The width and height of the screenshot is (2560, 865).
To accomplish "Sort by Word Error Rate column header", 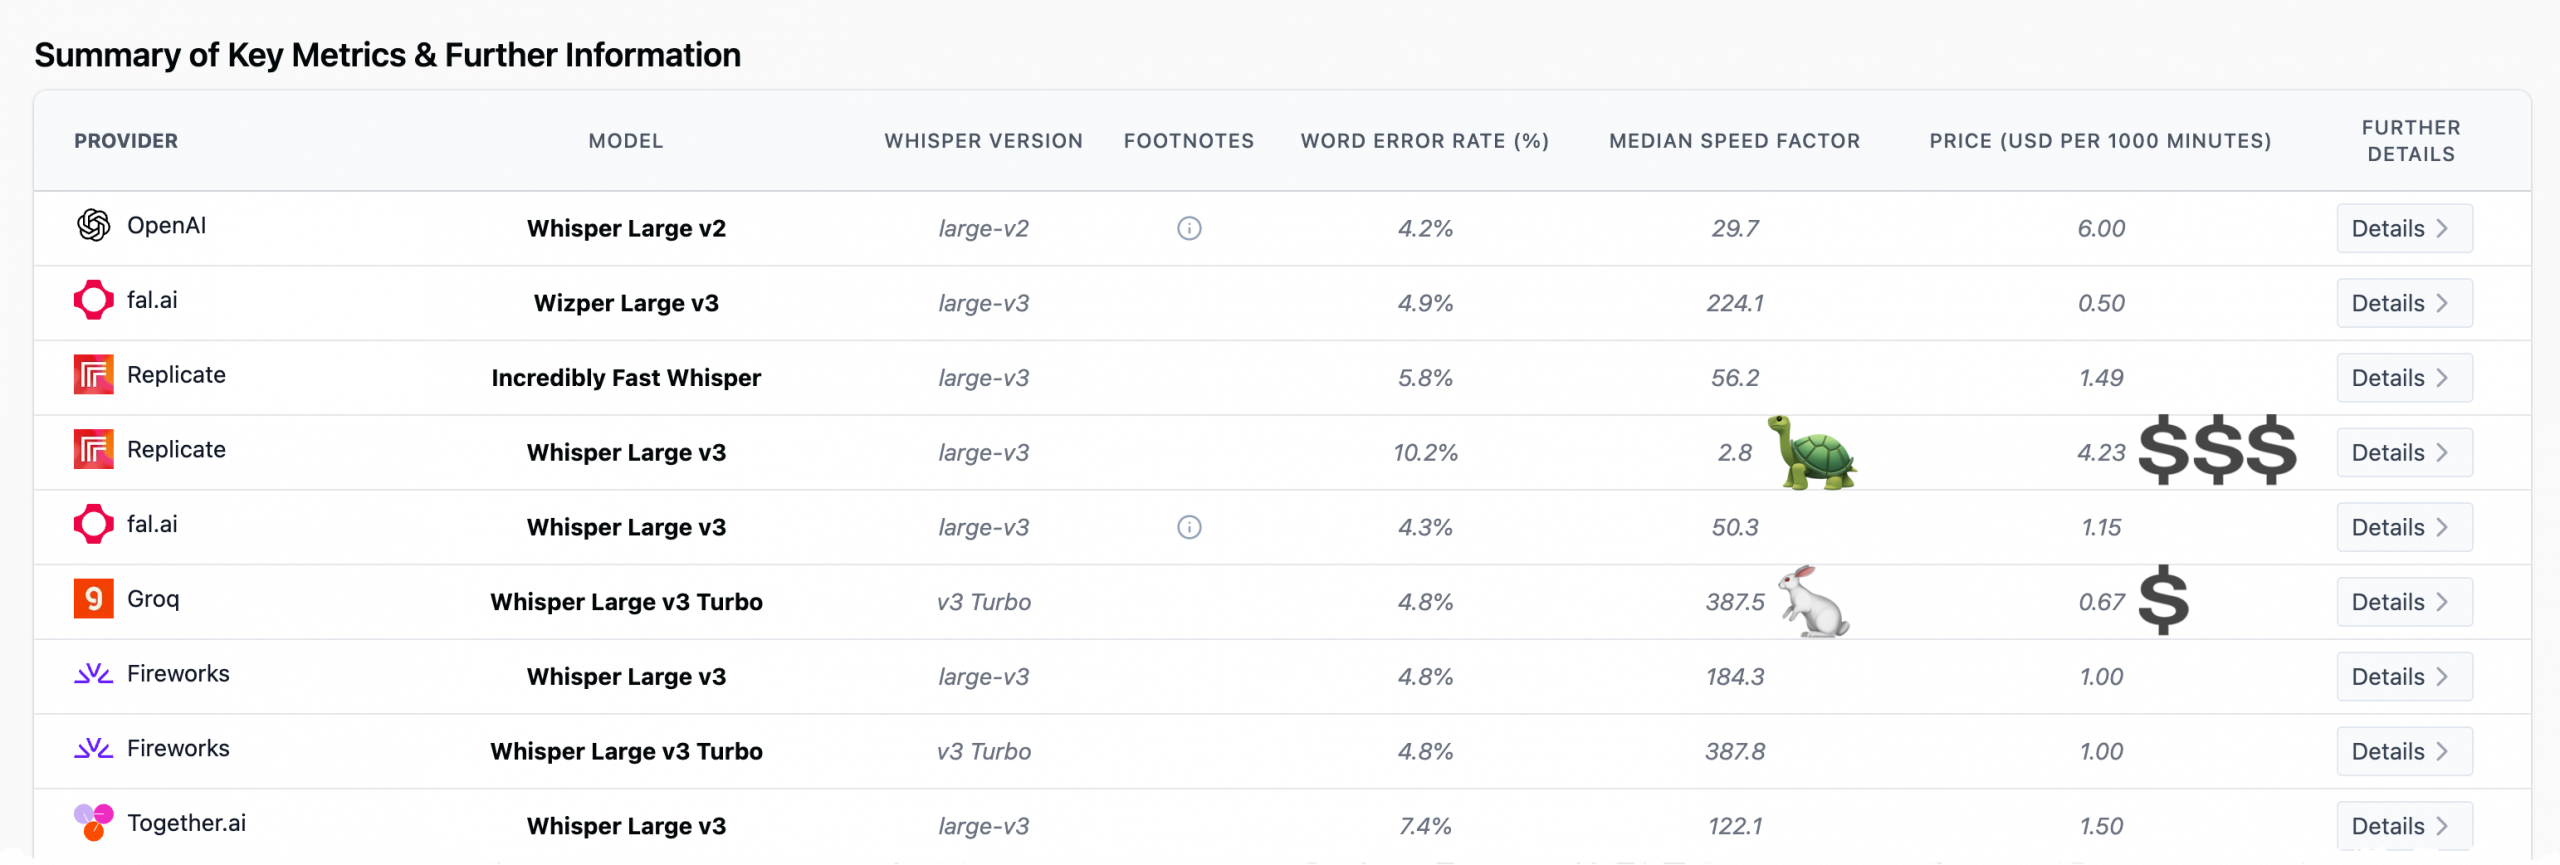I will (1424, 142).
